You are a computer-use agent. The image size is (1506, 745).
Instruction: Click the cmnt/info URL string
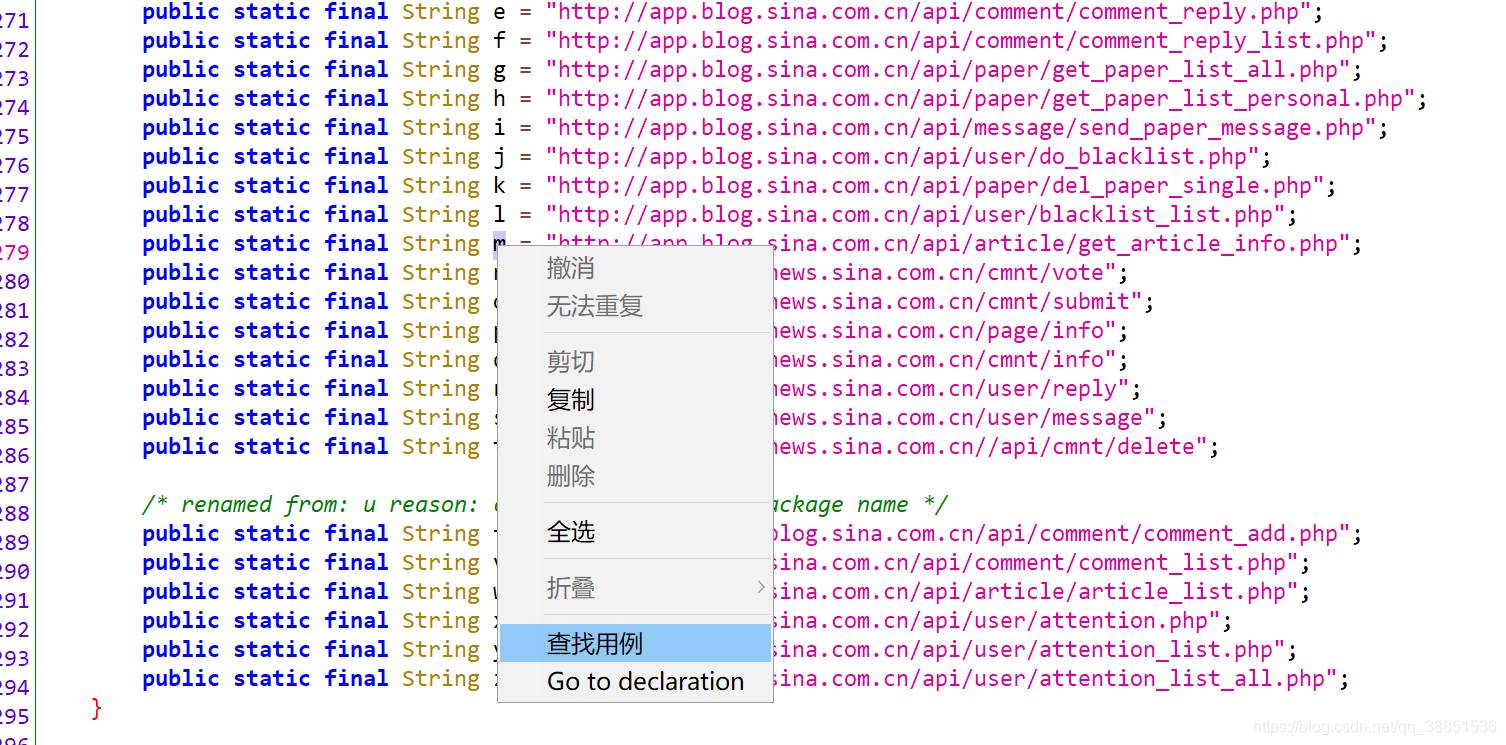pyautogui.click(x=945, y=361)
